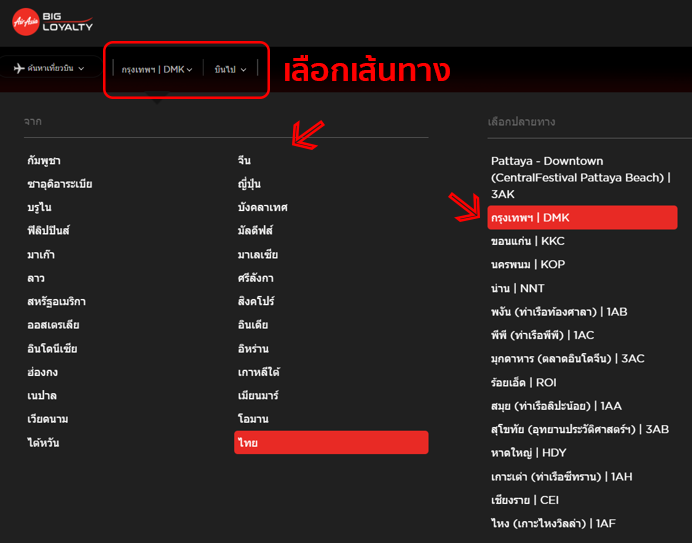Choose อินเดีย in the country column
This screenshot has height=543, width=692.
point(253,325)
